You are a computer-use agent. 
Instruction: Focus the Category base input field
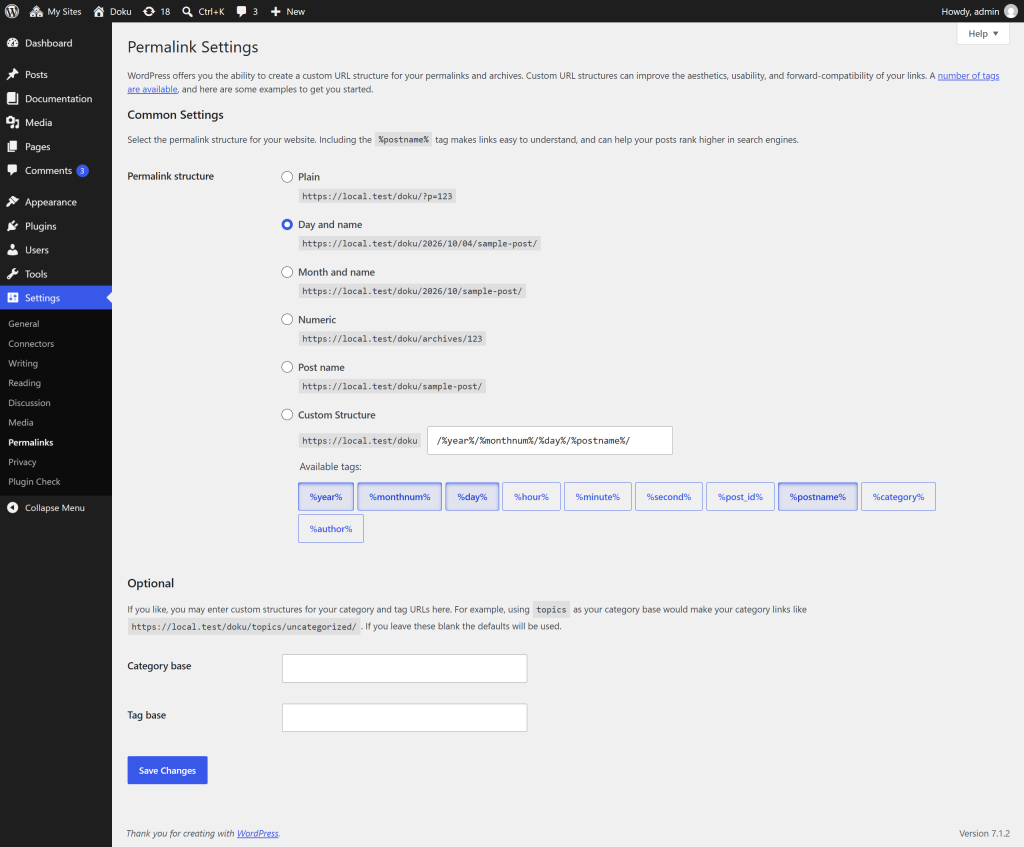[x=404, y=669]
